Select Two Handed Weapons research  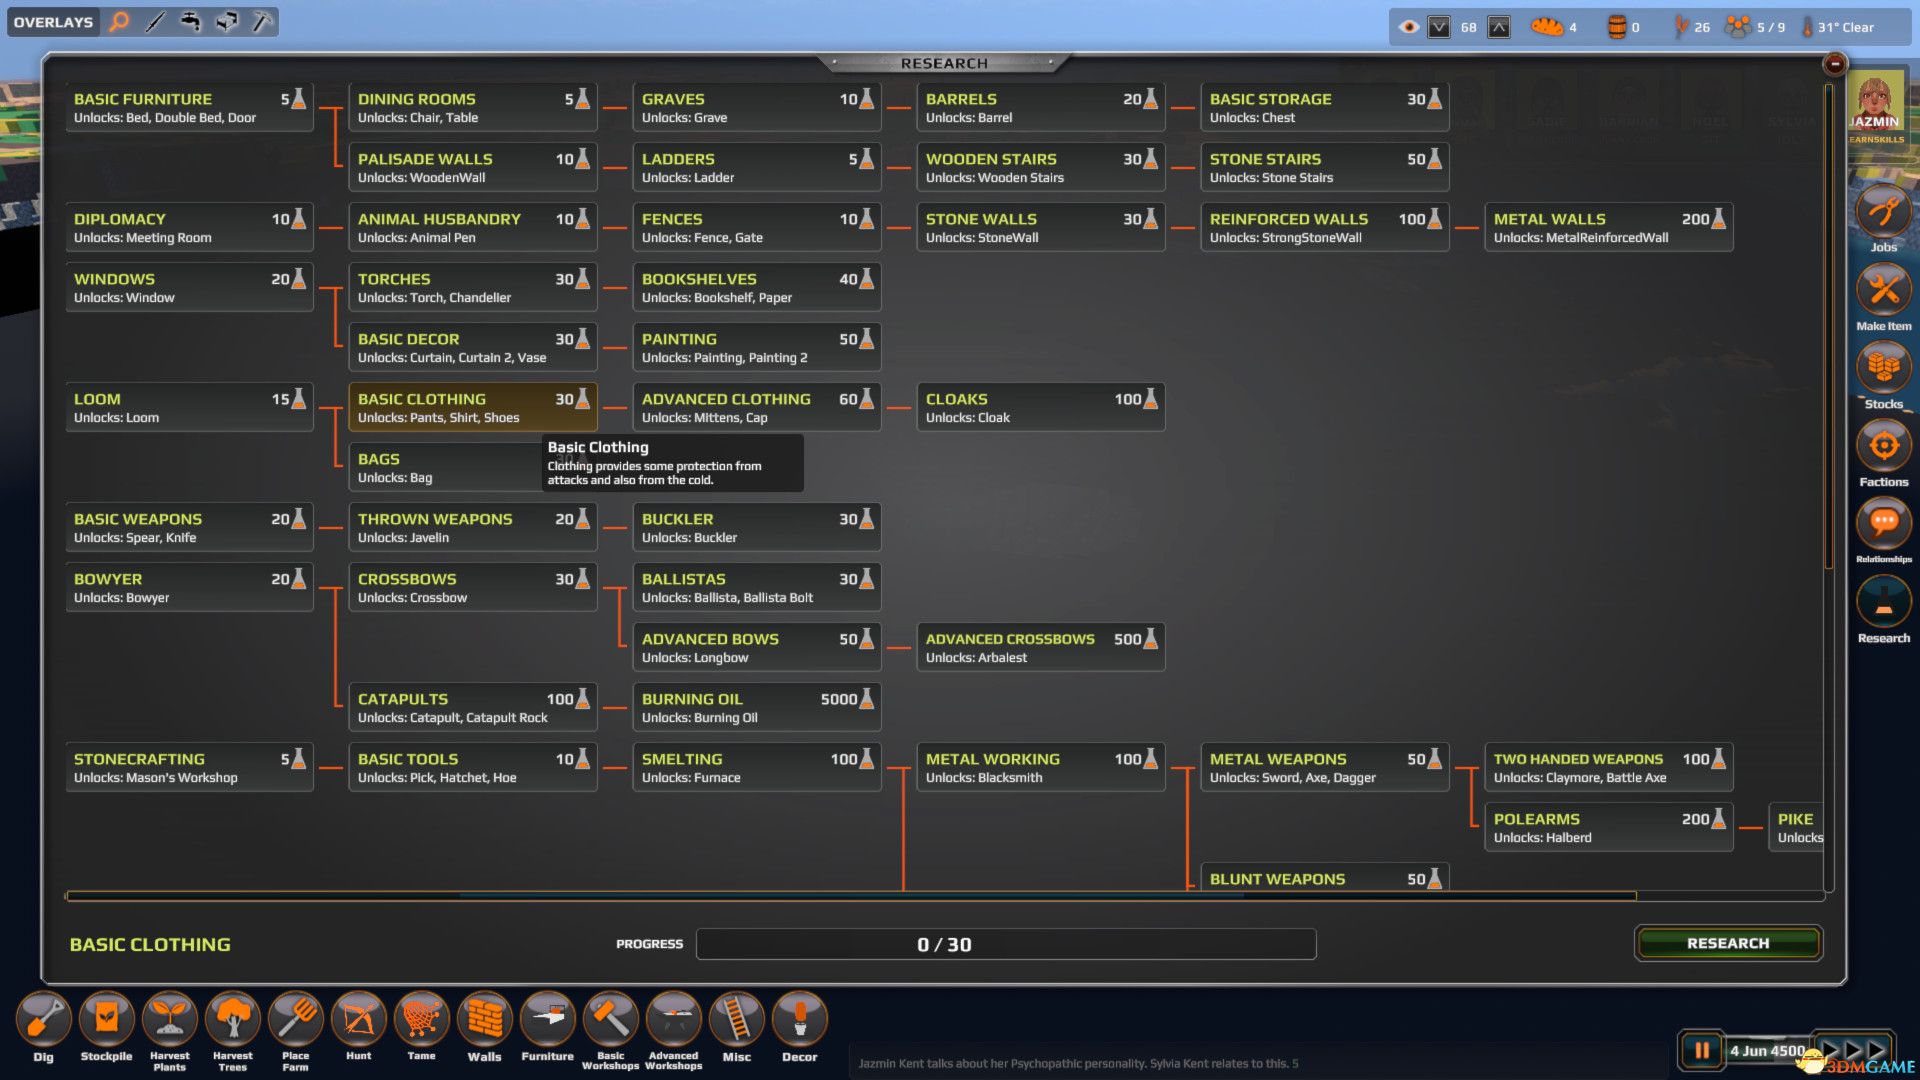1609,768
